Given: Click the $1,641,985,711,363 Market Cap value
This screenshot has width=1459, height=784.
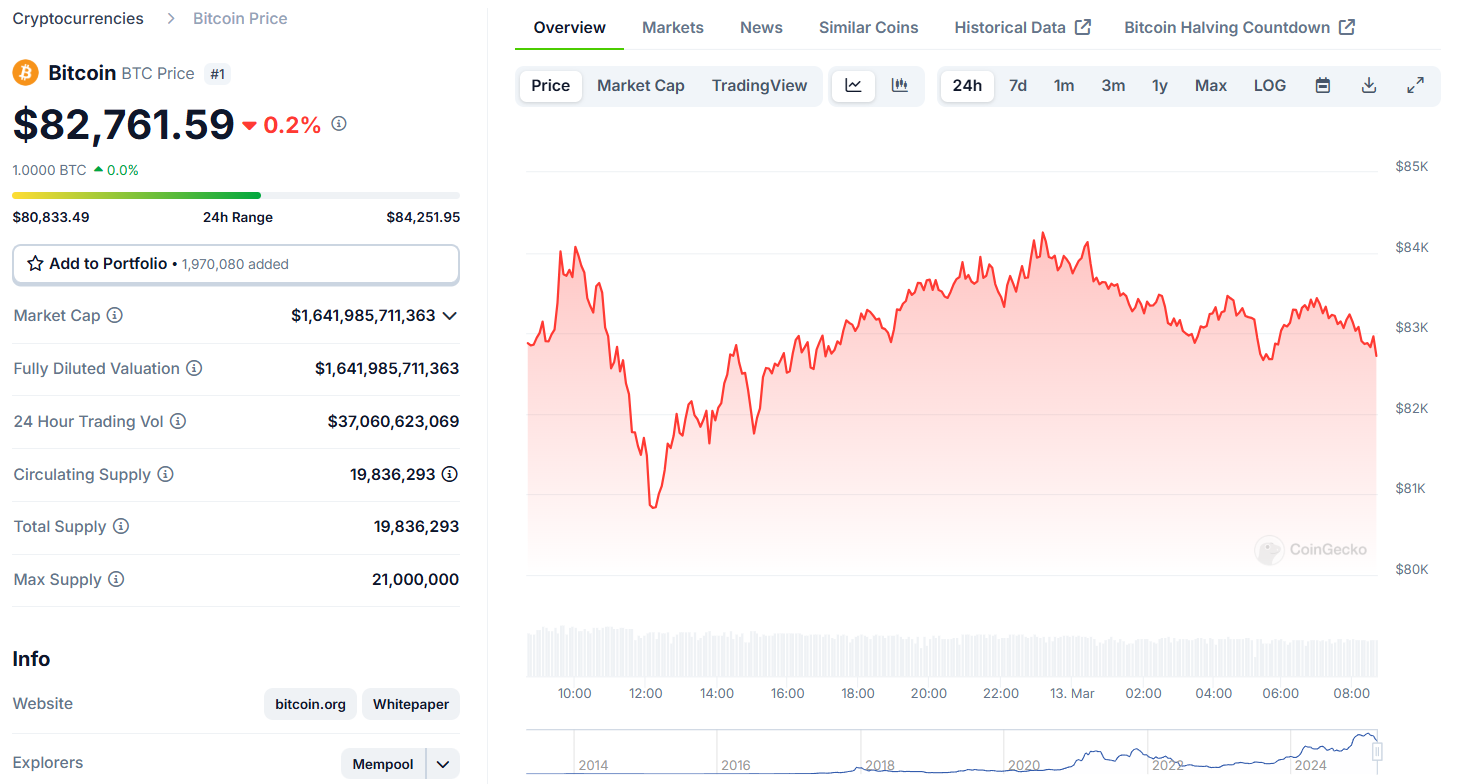Looking at the screenshot, I should click(x=363, y=315).
